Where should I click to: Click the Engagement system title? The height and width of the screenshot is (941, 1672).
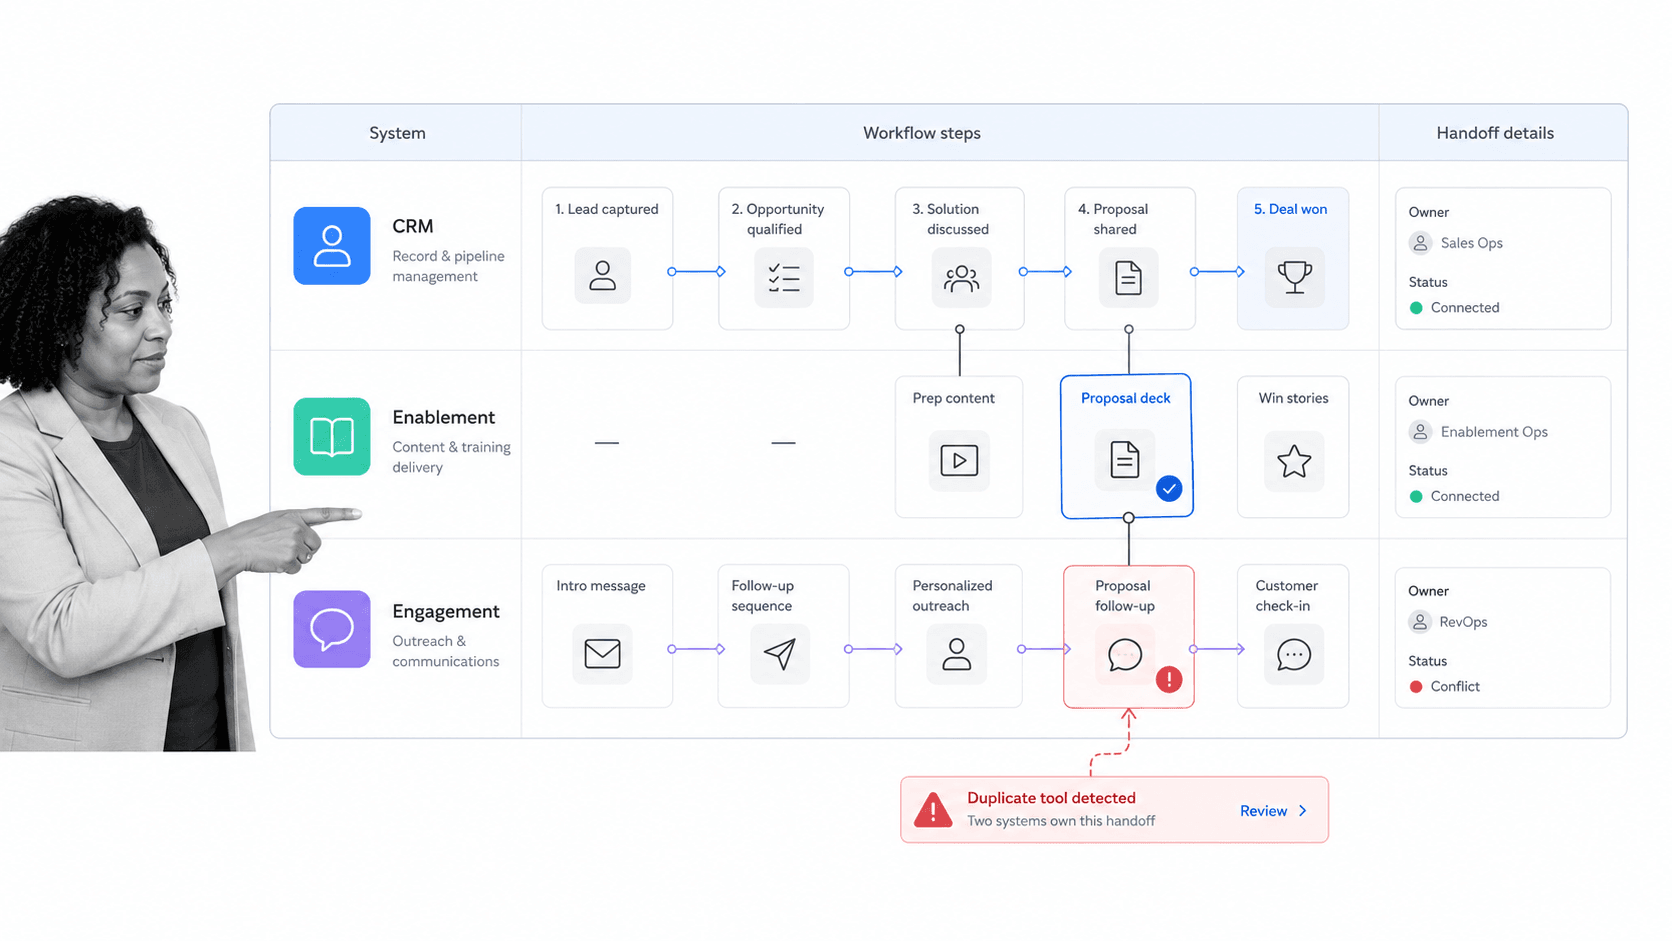pyautogui.click(x=446, y=611)
